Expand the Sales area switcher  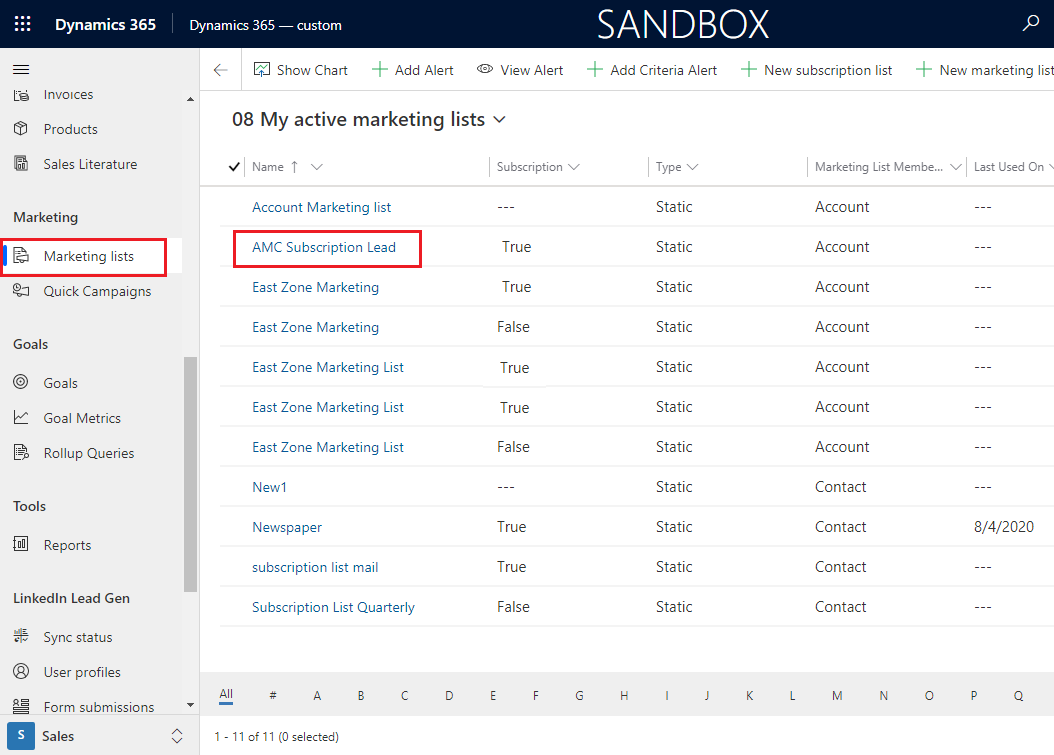click(177, 736)
